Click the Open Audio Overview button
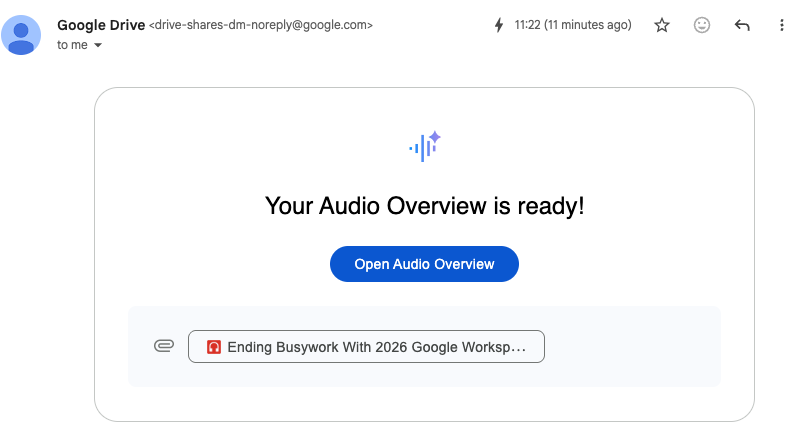The height and width of the screenshot is (448, 807). click(424, 264)
